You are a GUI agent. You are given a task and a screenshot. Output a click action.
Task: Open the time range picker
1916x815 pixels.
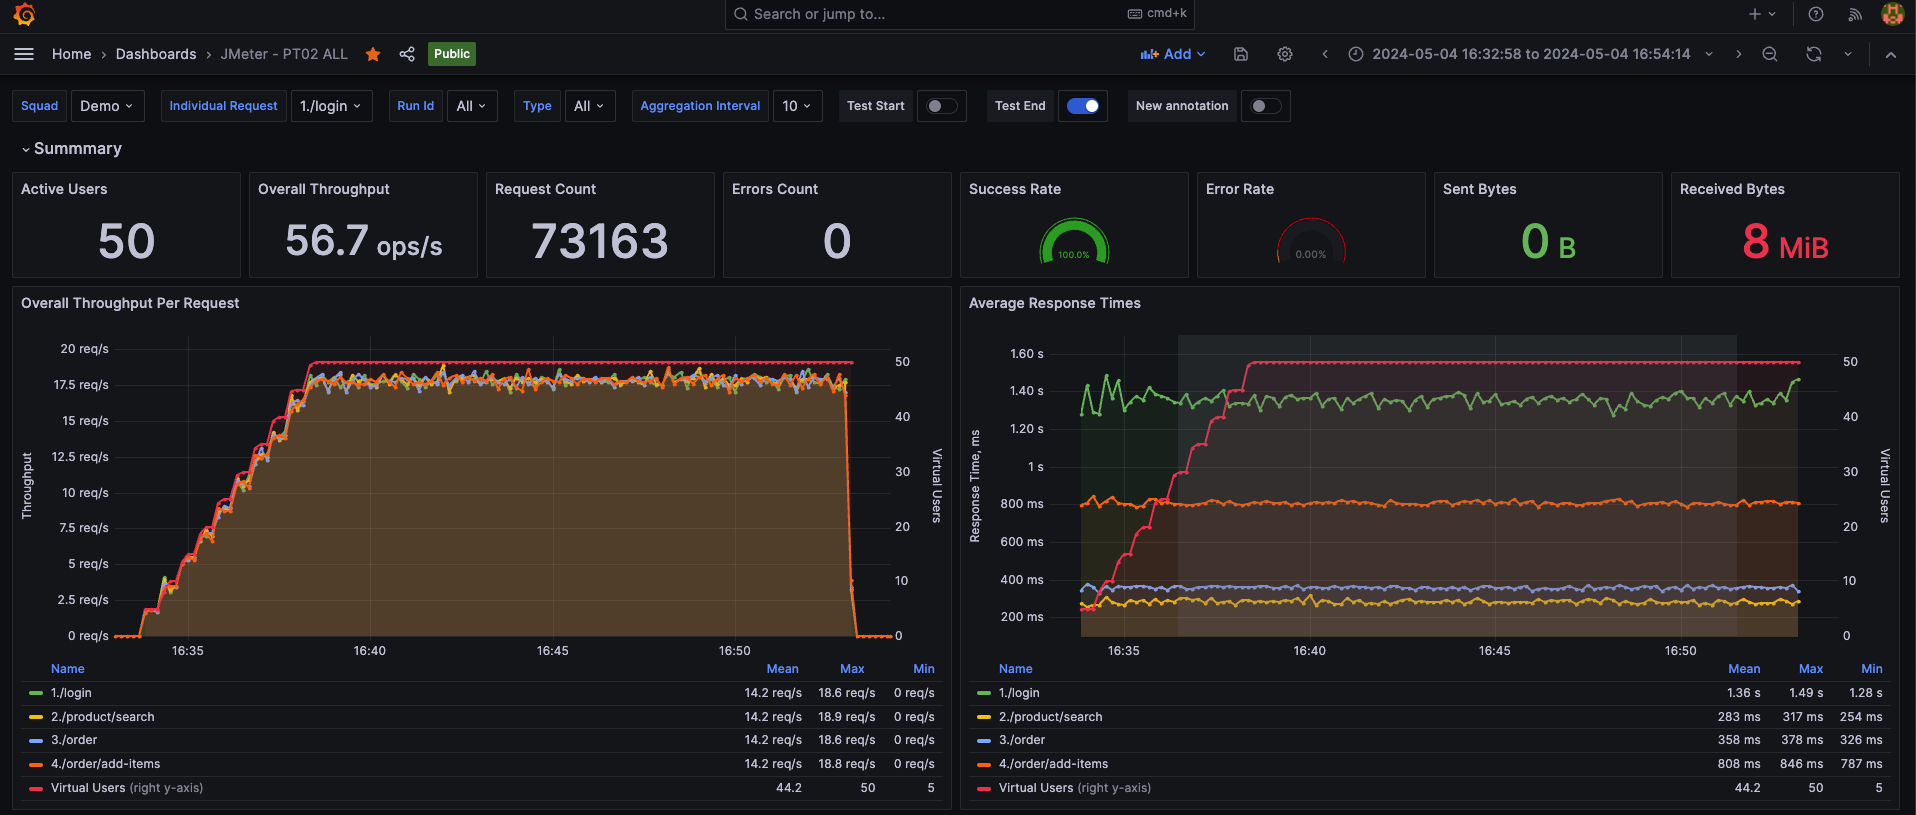1530,54
